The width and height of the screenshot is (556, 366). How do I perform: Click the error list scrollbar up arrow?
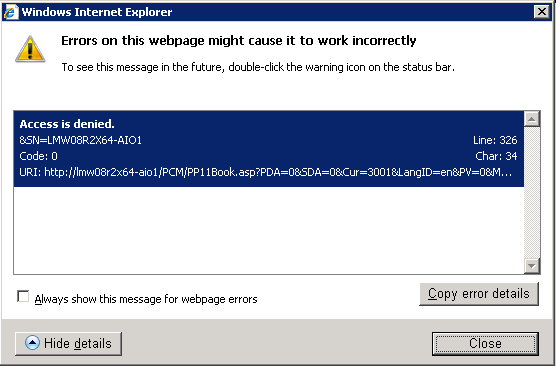(532, 119)
